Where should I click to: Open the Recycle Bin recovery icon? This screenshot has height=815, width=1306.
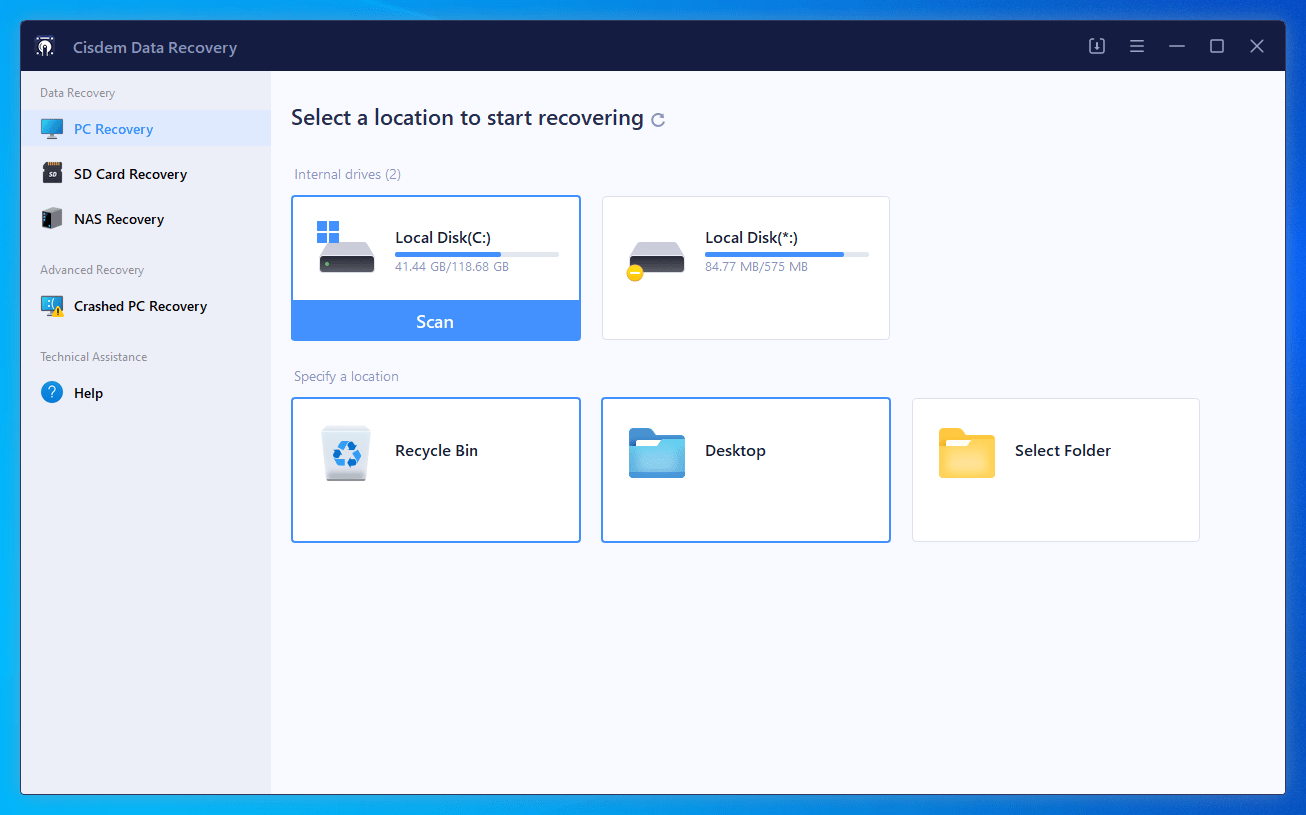point(346,453)
